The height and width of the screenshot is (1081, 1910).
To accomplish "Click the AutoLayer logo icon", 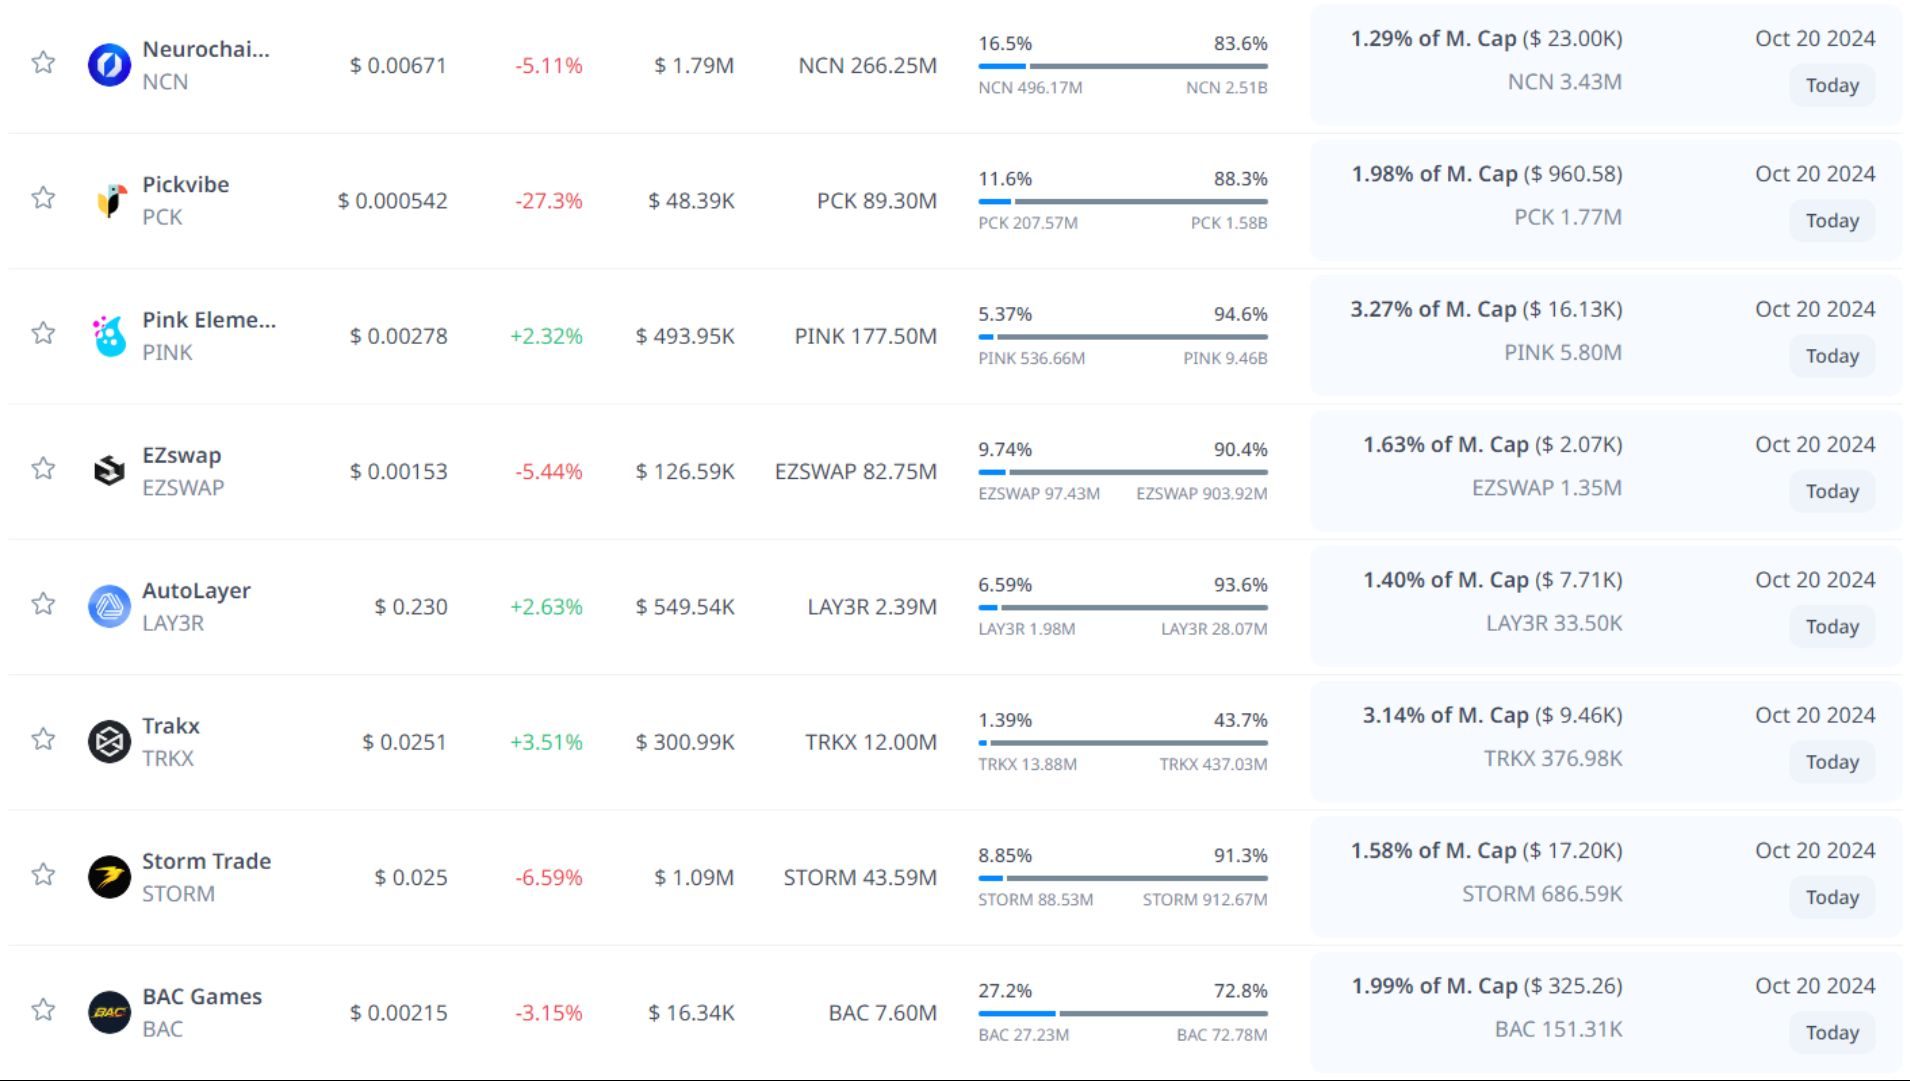I will (x=109, y=607).
